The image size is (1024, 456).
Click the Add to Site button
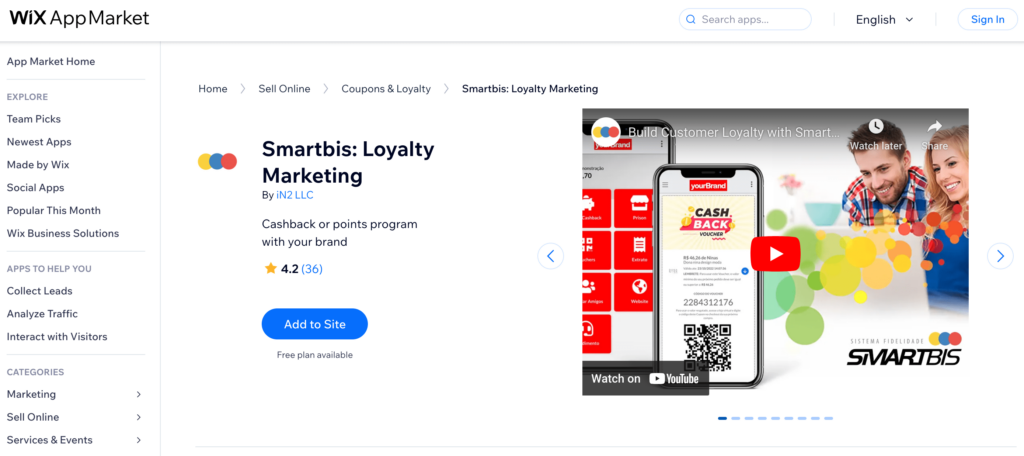point(315,324)
